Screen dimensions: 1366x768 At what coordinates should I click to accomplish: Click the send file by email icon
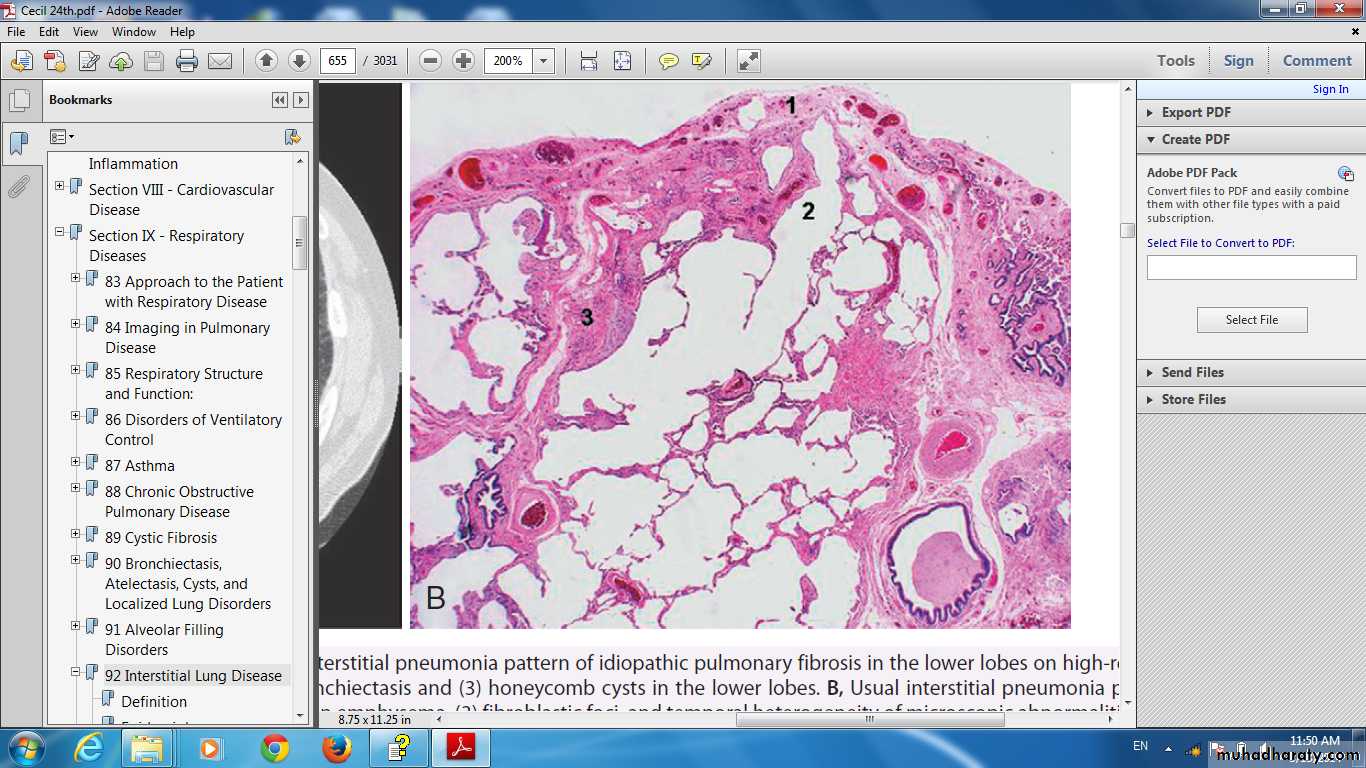pos(220,61)
